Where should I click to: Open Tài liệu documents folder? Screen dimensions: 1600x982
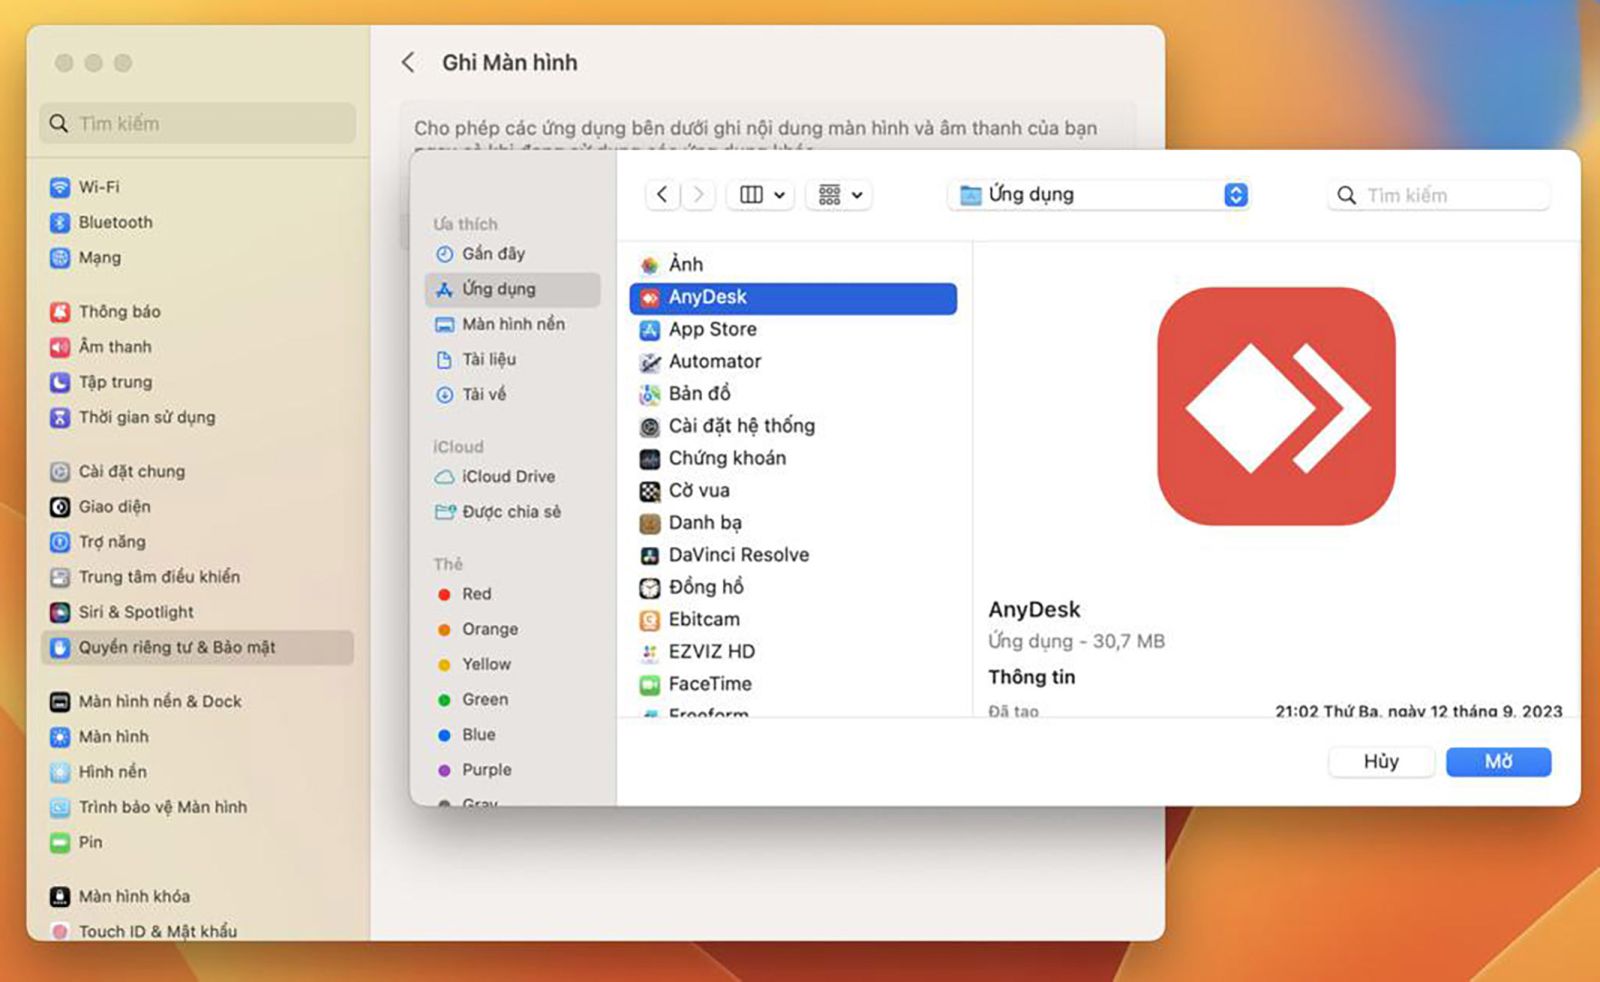coord(513,359)
